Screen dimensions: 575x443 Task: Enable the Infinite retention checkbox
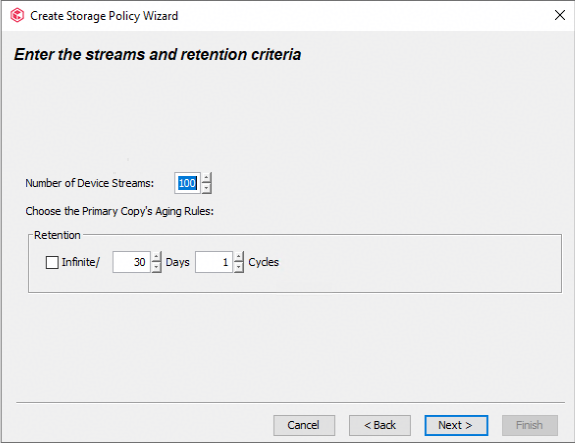pyautogui.click(x=52, y=263)
